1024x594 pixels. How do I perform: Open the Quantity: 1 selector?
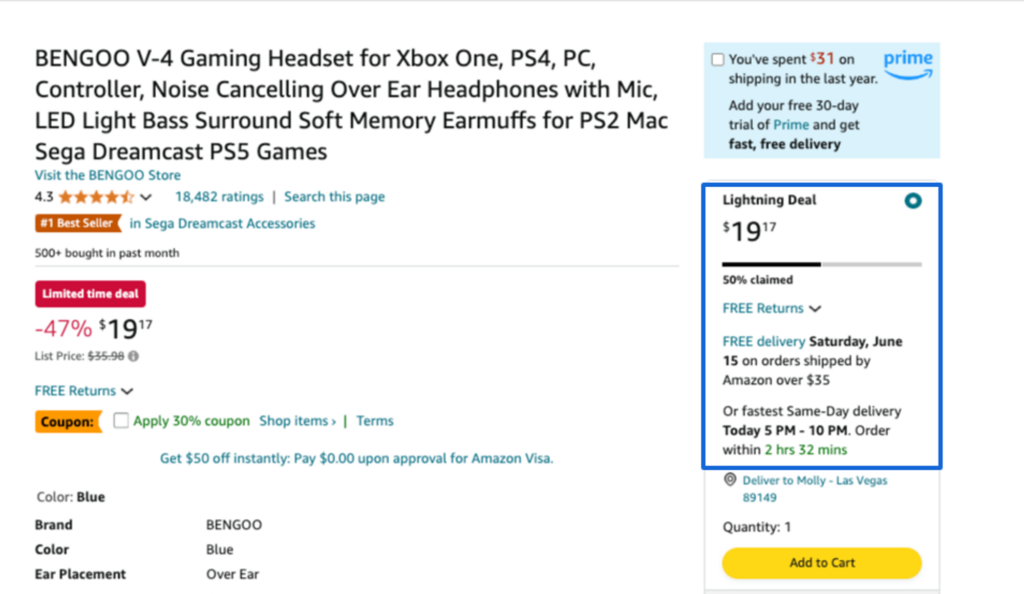click(x=757, y=527)
